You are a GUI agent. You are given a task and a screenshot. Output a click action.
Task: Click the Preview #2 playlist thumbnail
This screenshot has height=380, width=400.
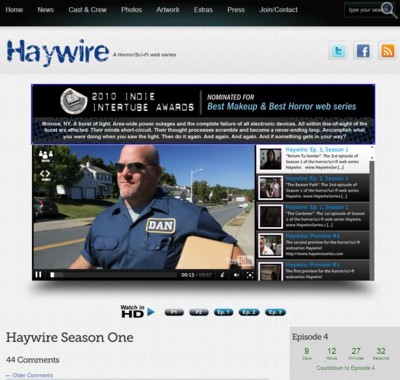coord(271,245)
